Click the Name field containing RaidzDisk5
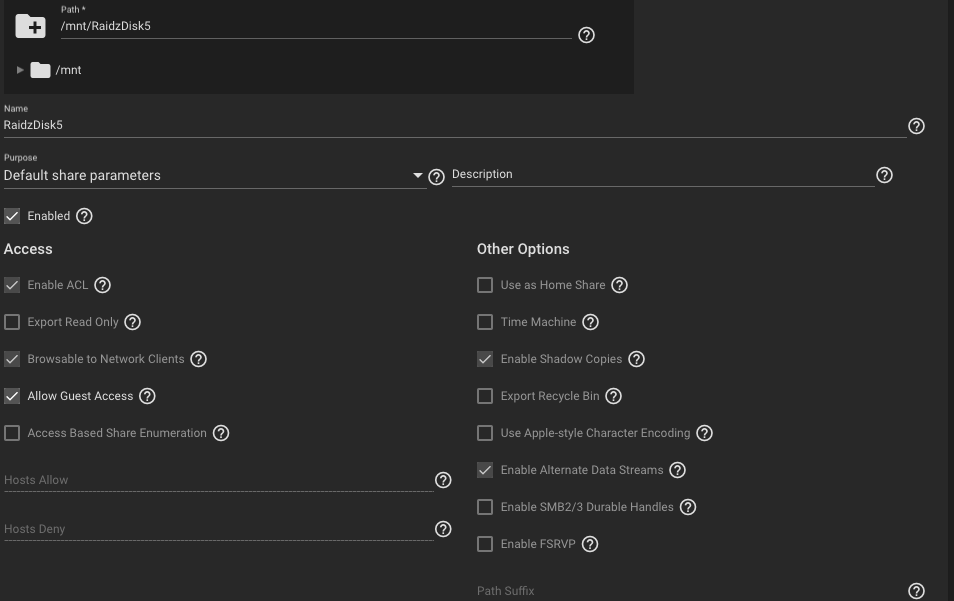Screen dimensions: 954x601 (454, 125)
